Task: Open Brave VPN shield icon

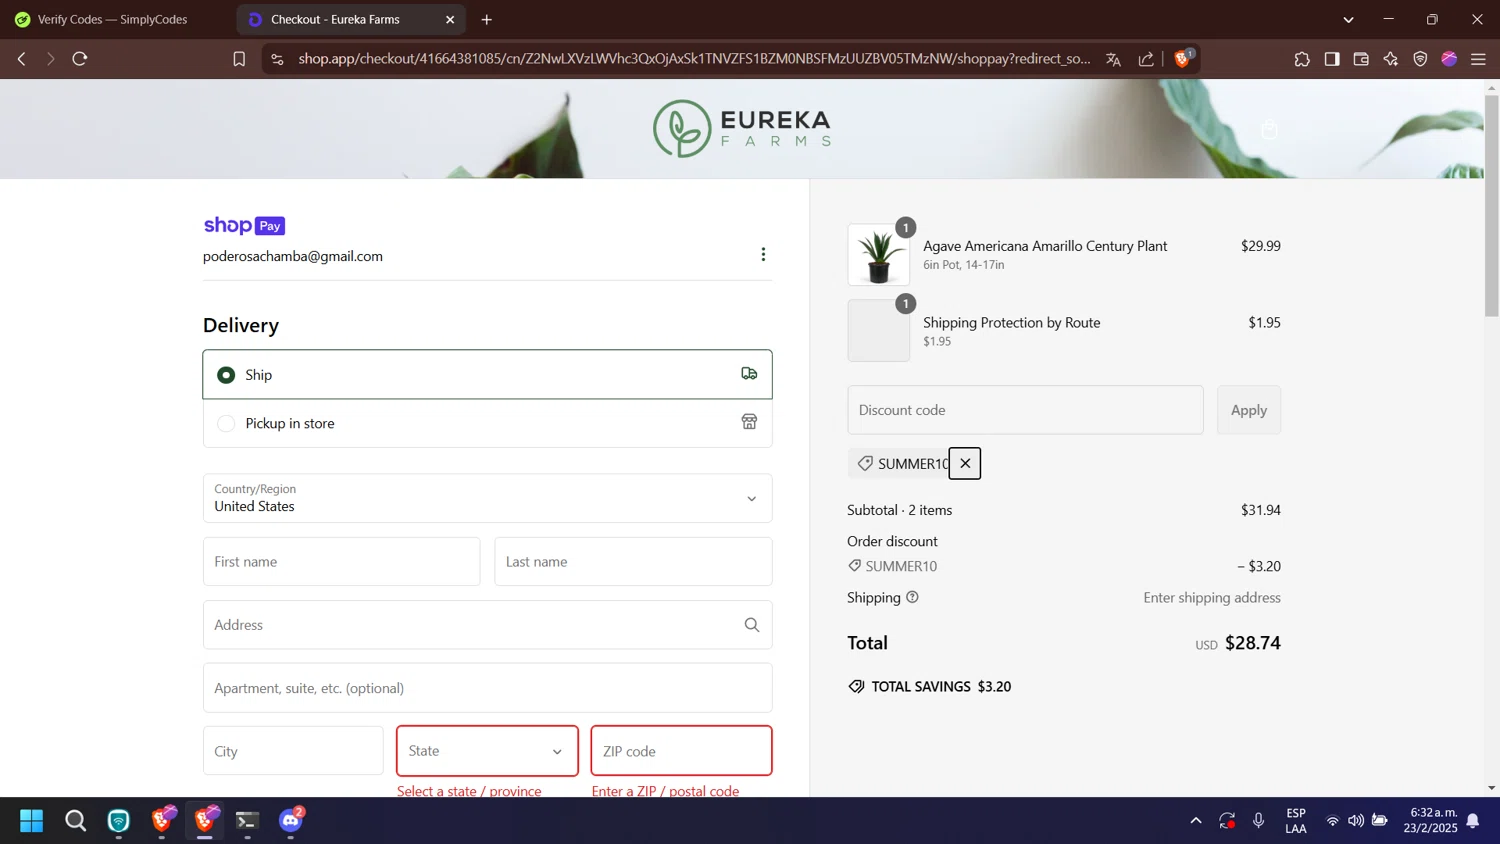Action: (x=1420, y=59)
